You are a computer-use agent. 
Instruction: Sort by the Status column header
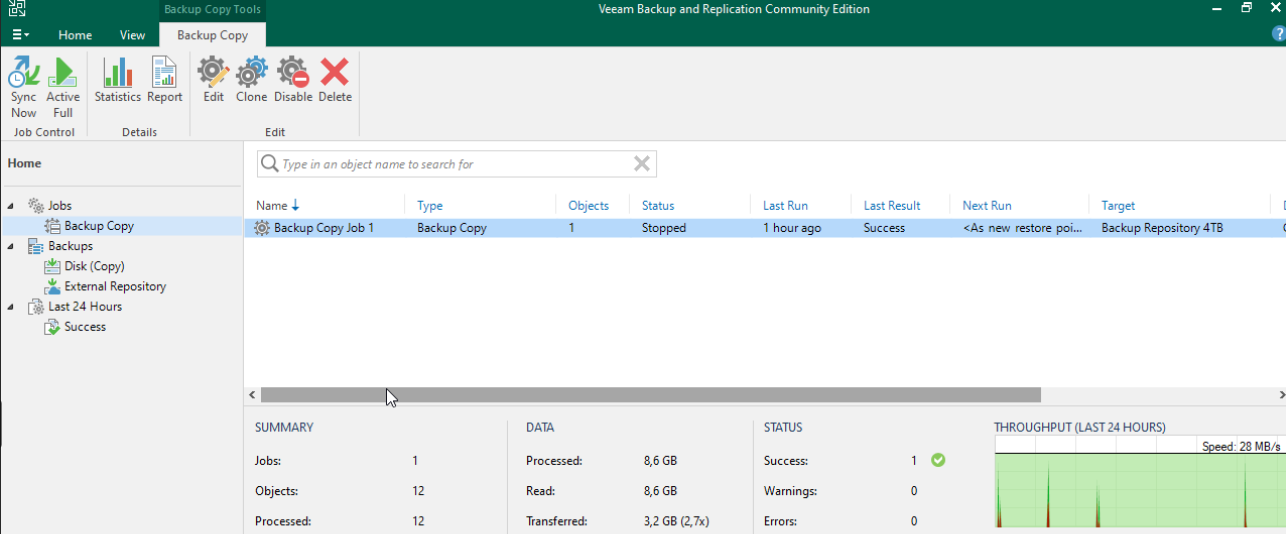click(658, 205)
